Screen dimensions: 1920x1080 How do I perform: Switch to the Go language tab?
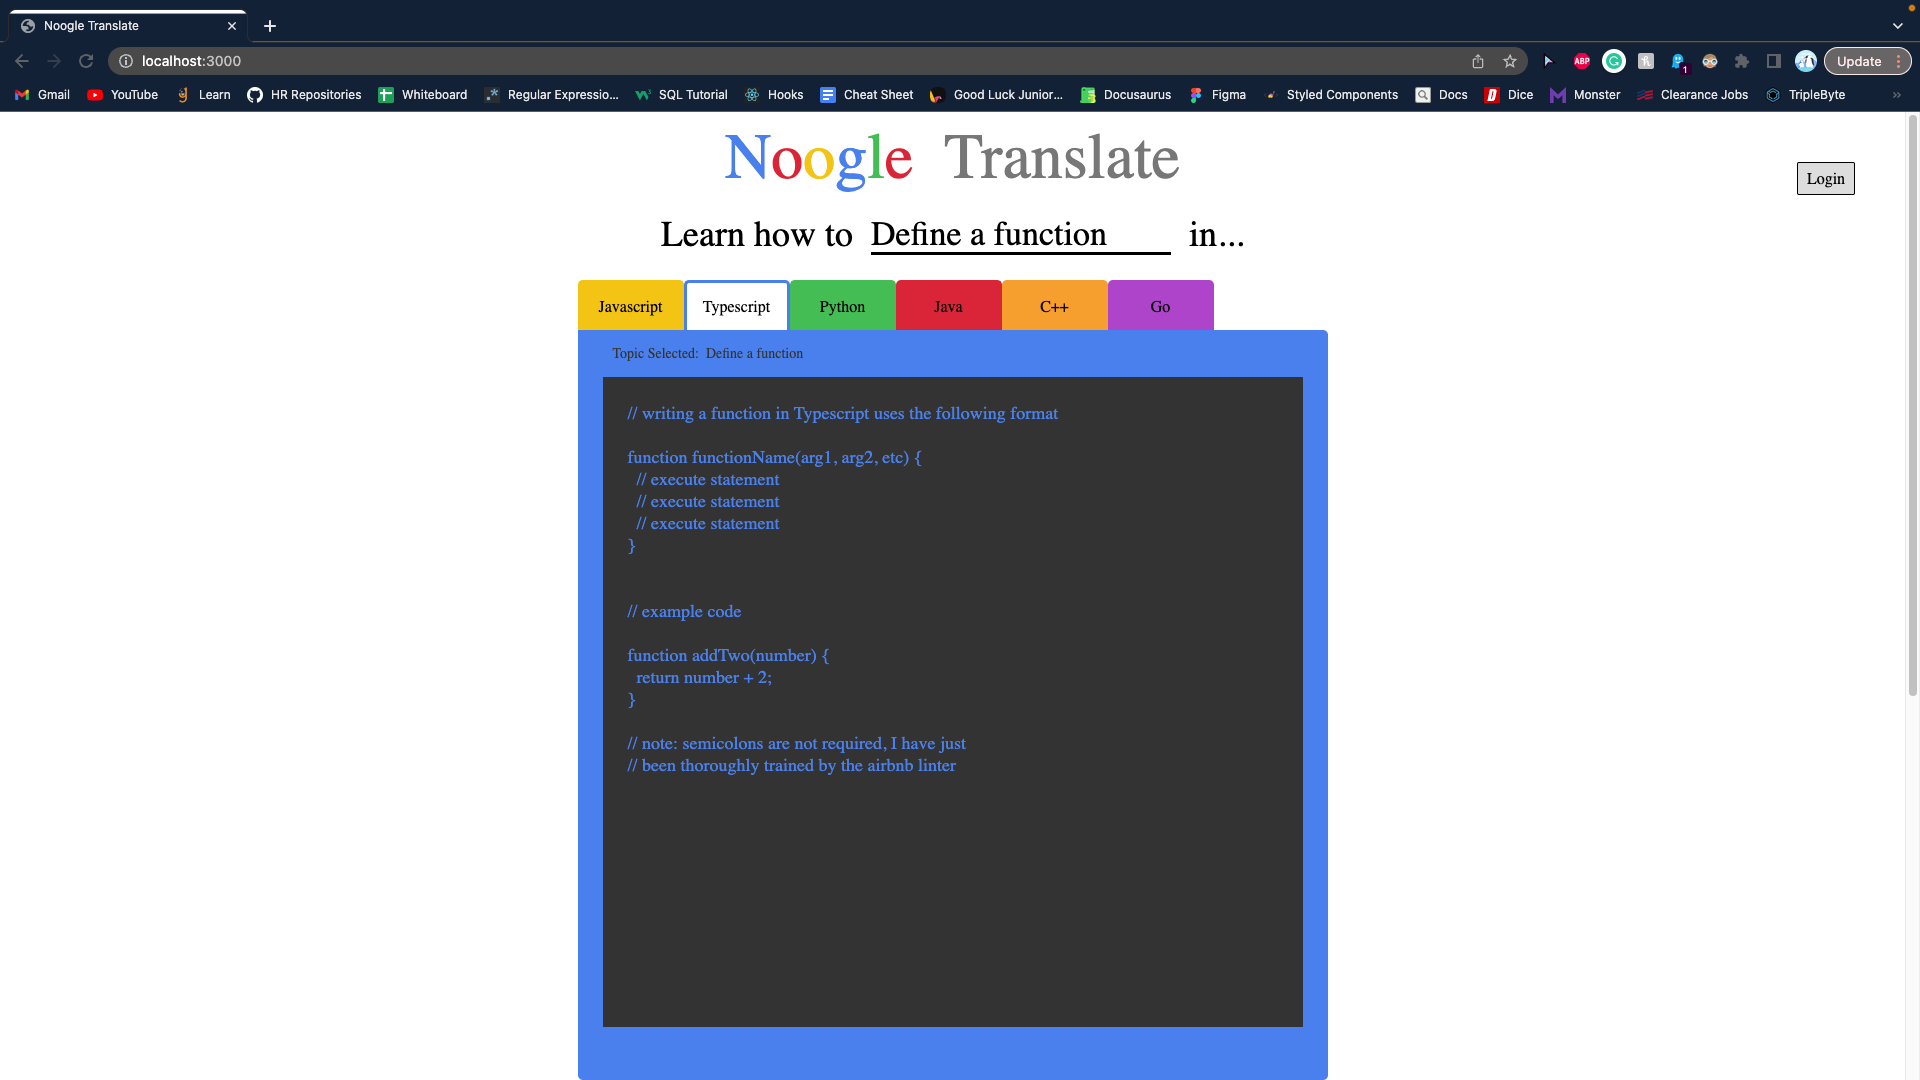coord(1160,306)
